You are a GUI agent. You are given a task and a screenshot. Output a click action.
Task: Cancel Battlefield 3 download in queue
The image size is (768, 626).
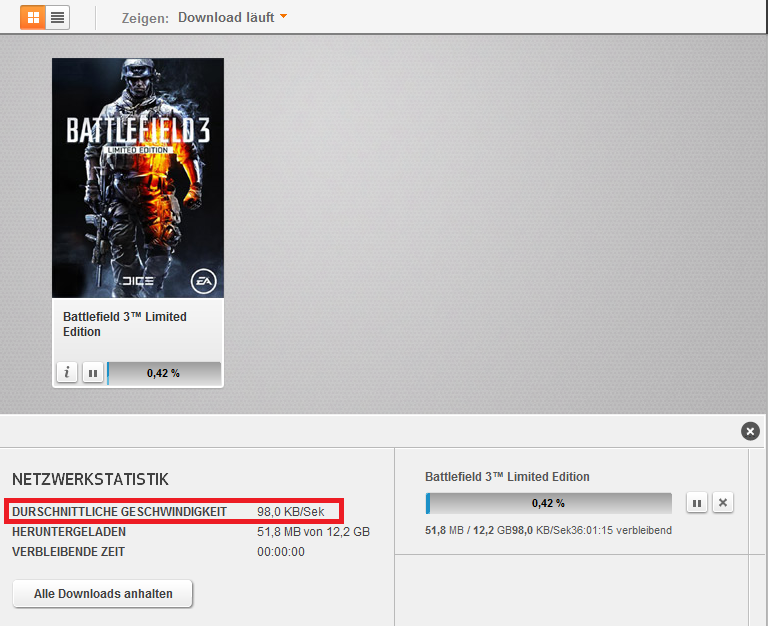pyautogui.click(x=722, y=503)
